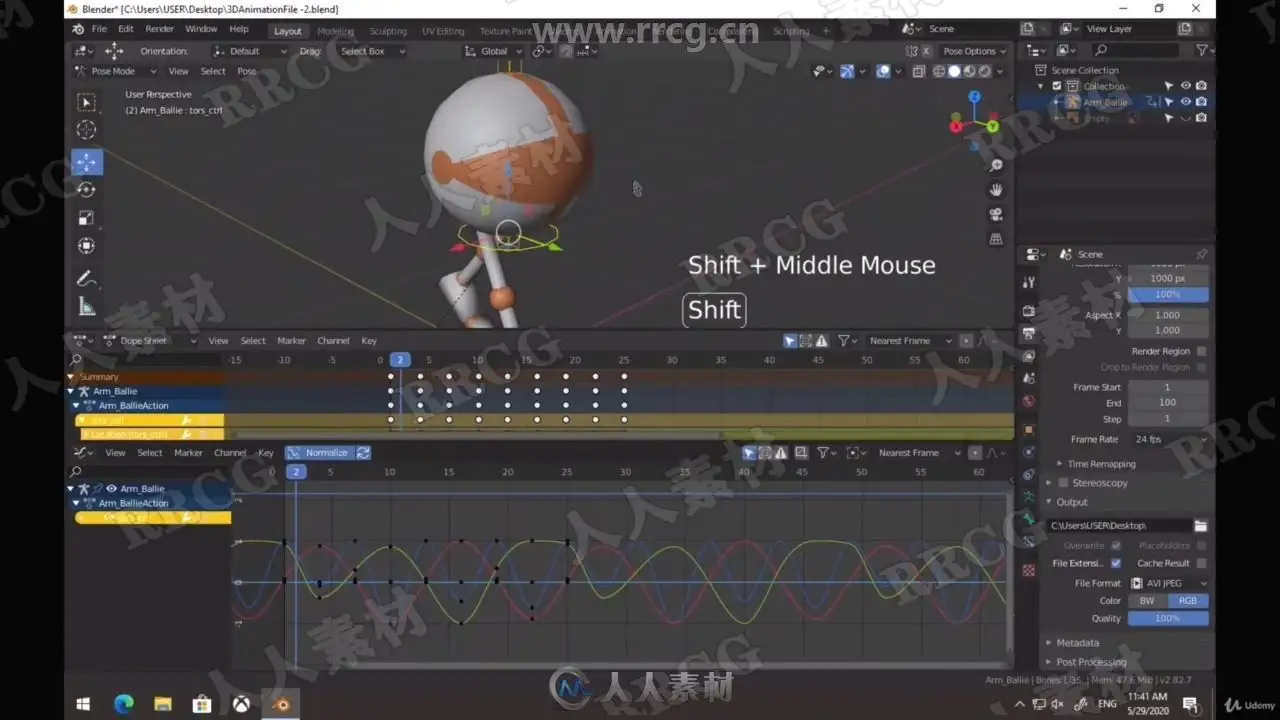Screen dimensions: 1280x720
Task: Choose the Measure tool
Action: pyautogui.click(x=86, y=307)
